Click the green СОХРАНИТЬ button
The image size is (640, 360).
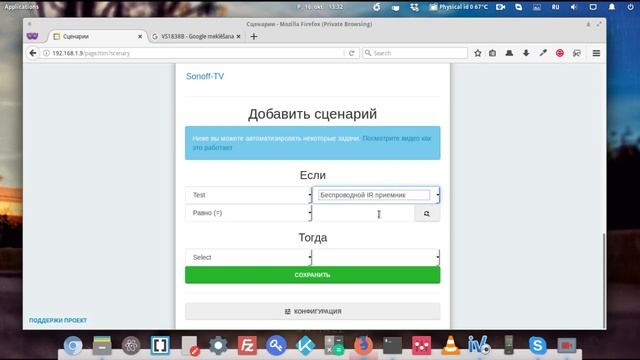pyautogui.click(x=313, y=275)
